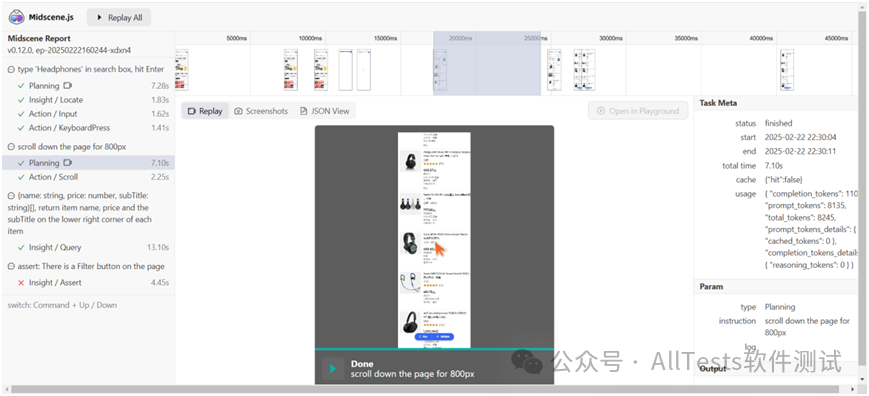Click the first timeline thumbnail, before 5000ms

tap(181, 69)
